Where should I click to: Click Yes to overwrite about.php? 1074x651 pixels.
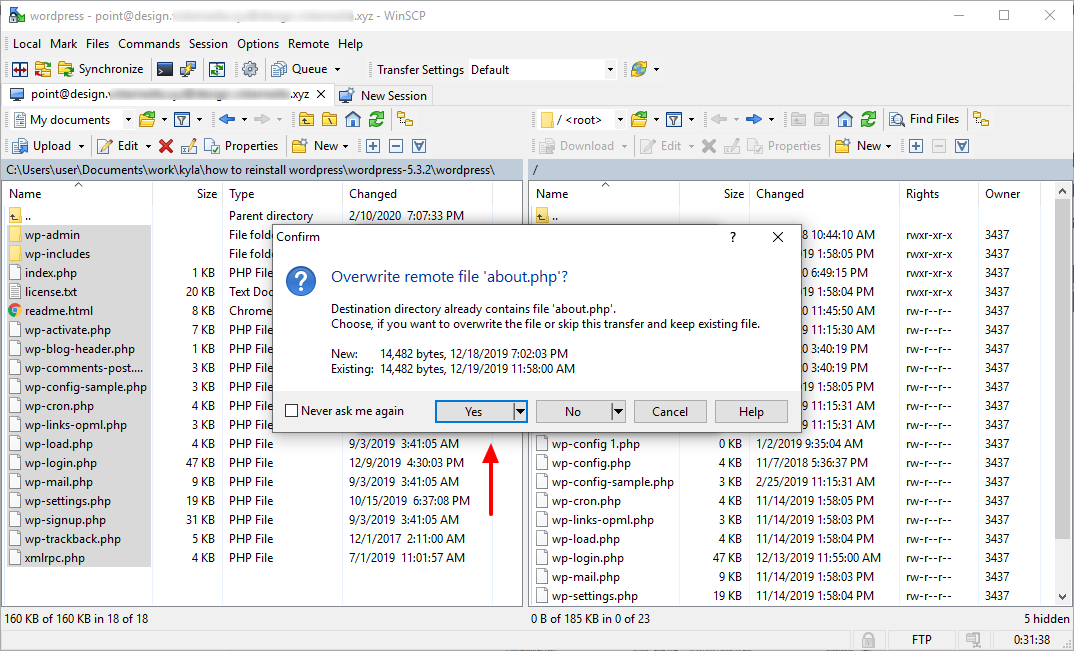pos(474,412)
